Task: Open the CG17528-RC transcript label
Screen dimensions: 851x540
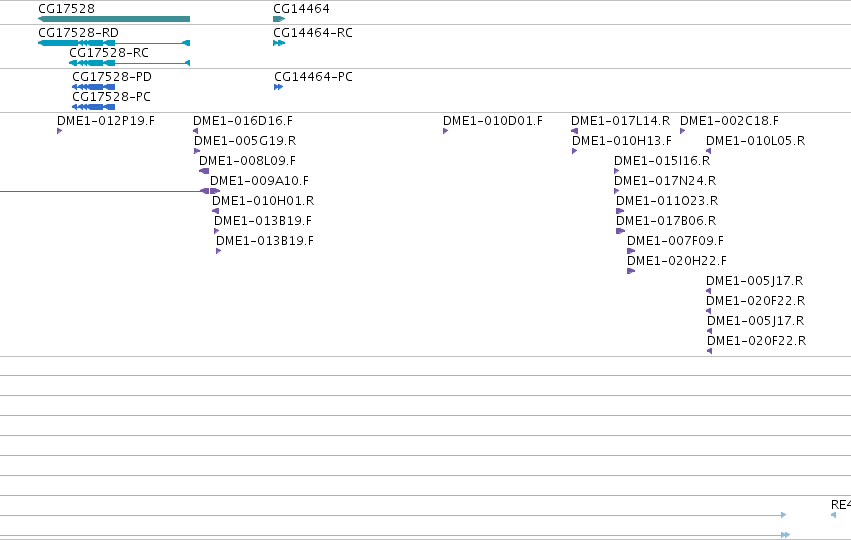Action: [109, 53]
